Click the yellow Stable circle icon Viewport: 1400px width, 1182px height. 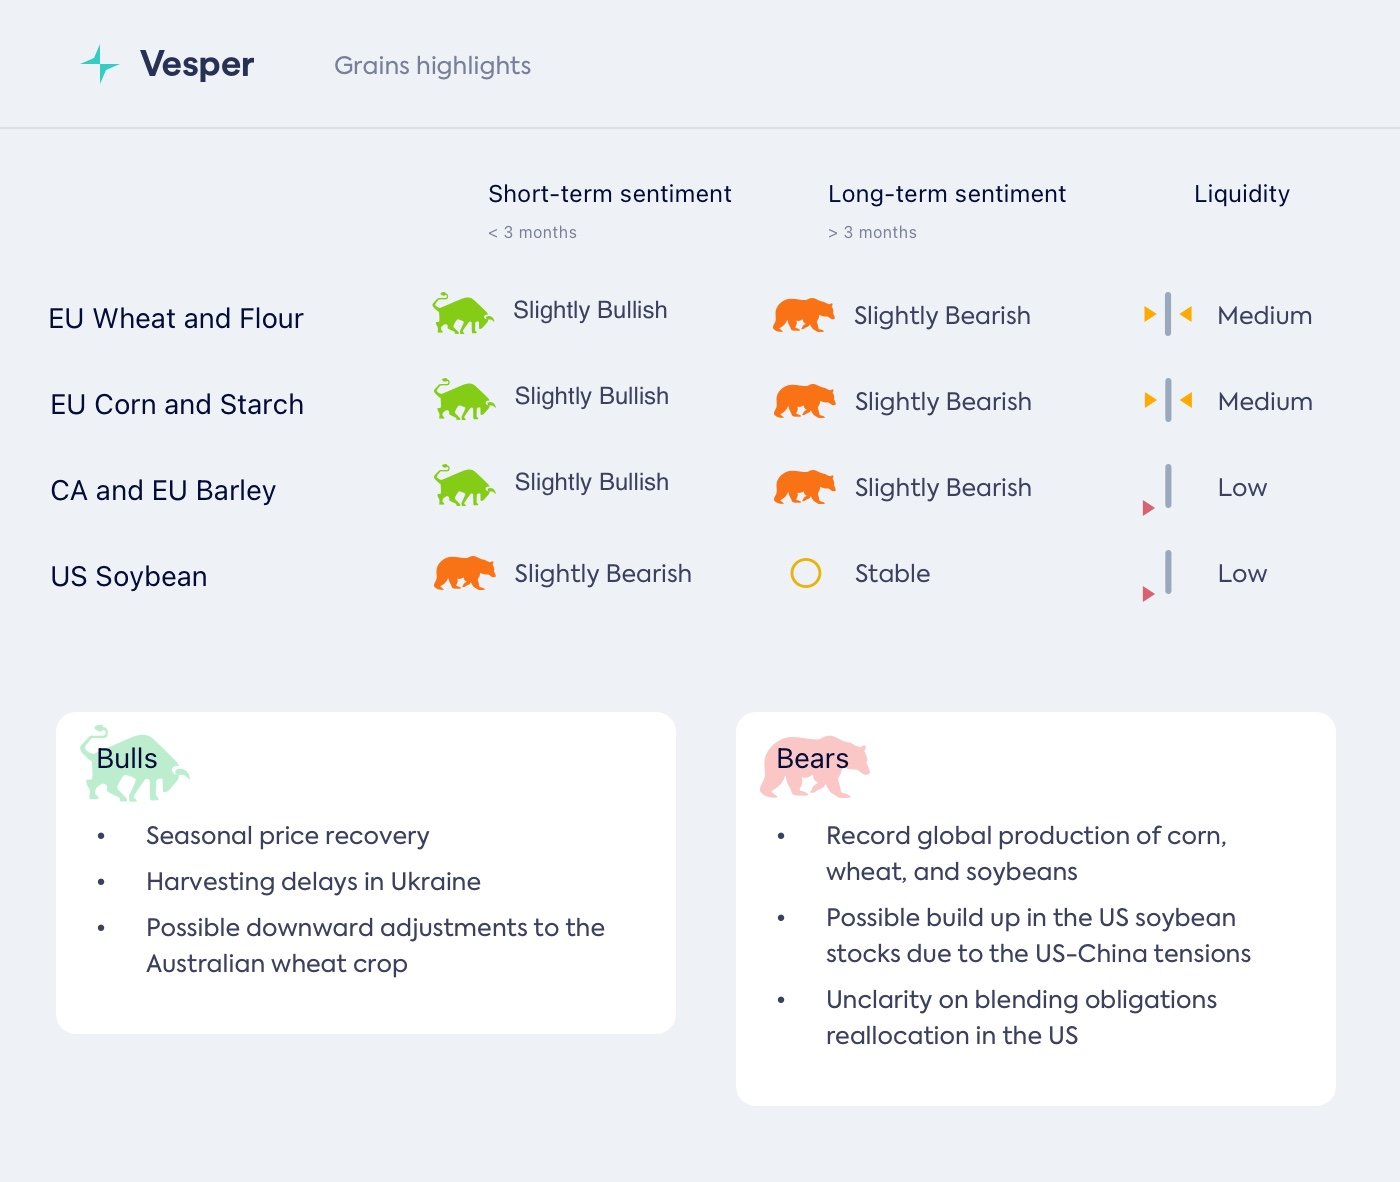[805, 573]
